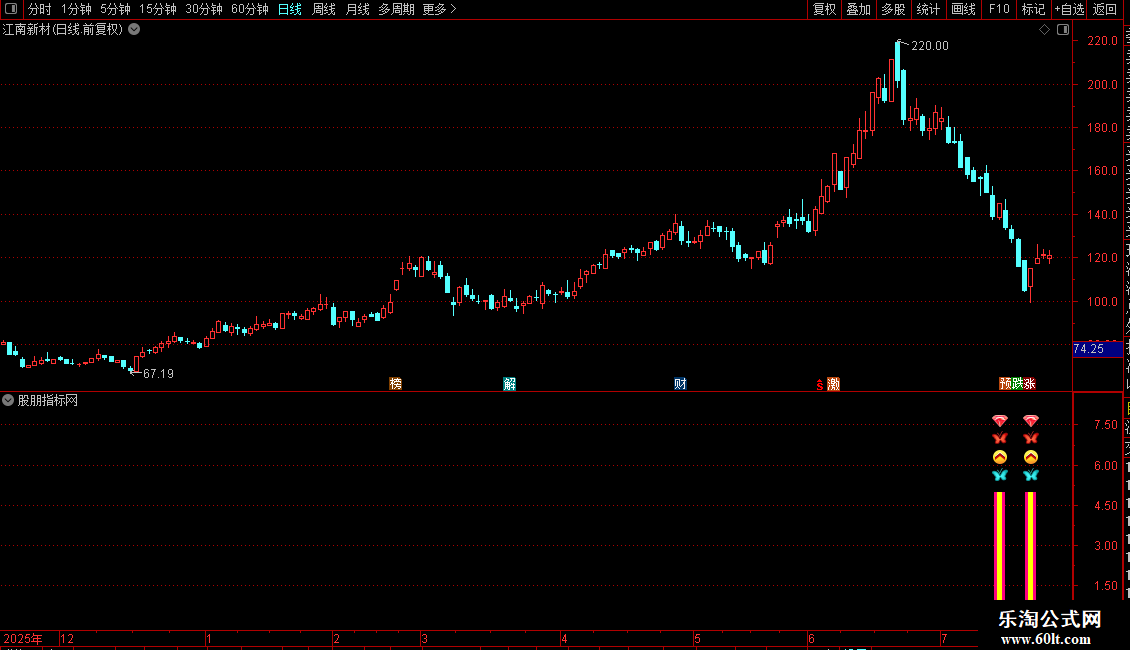
Task: Click the 解 info marker
Action: (510, 383)
